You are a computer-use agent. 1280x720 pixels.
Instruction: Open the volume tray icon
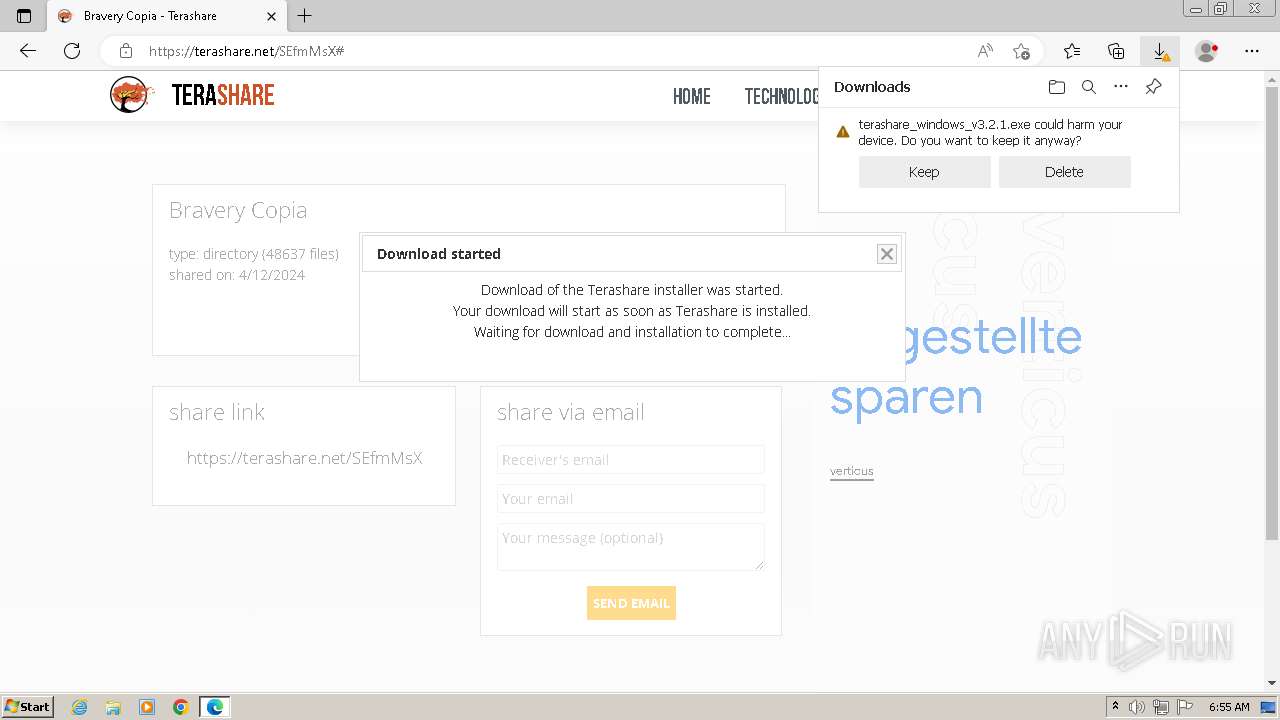(1137, 707)
